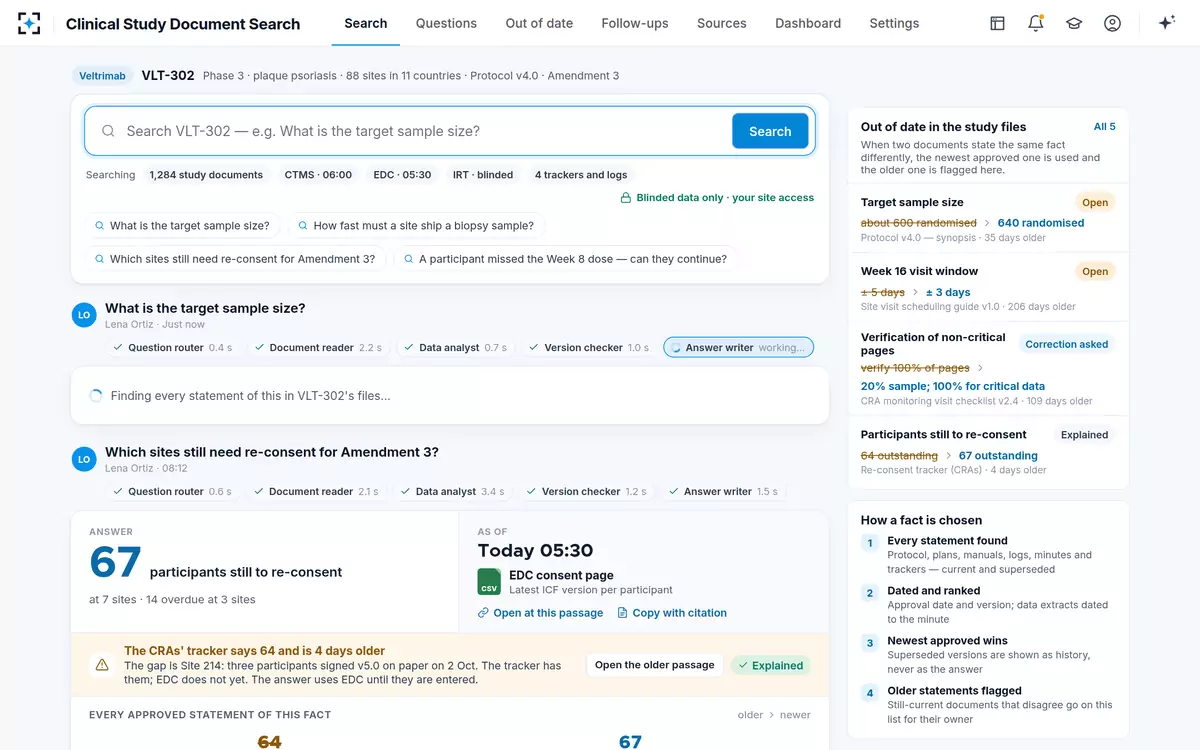Go to the Follow-ups tab
1200x750 pixels.
pos(635,23)
